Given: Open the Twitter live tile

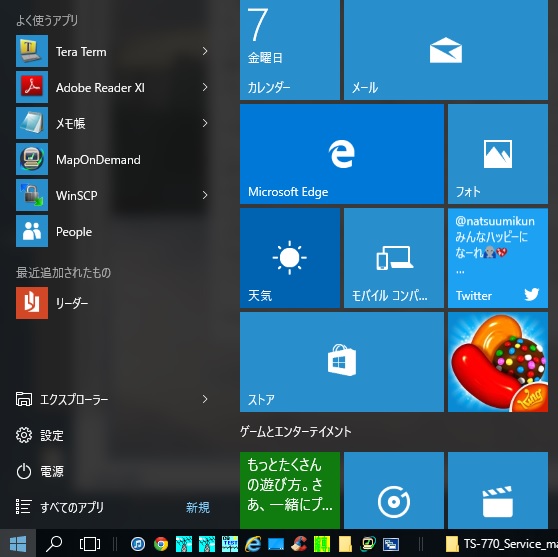Looking at the screenshot, I should 498,258.
